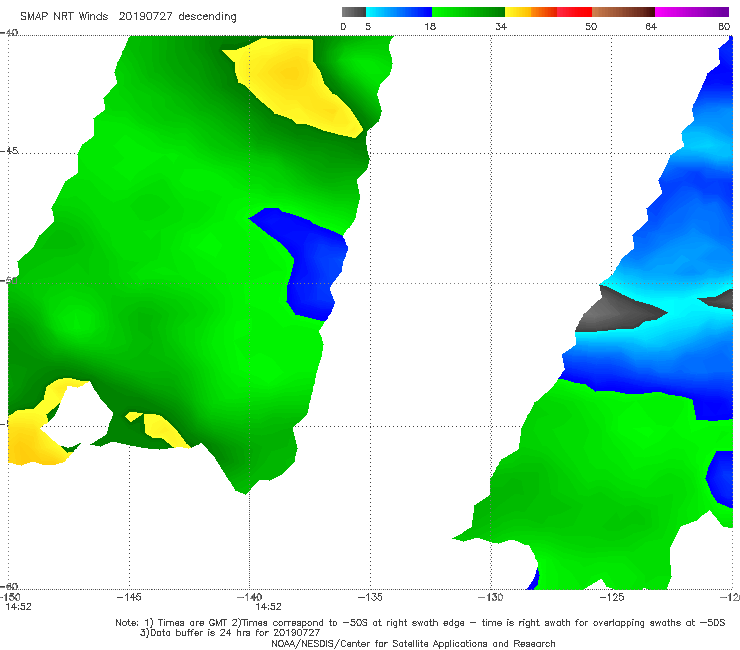
Task: Click the gray calm-wind patch near -125 longitude
Action: (x=616, y=312)
